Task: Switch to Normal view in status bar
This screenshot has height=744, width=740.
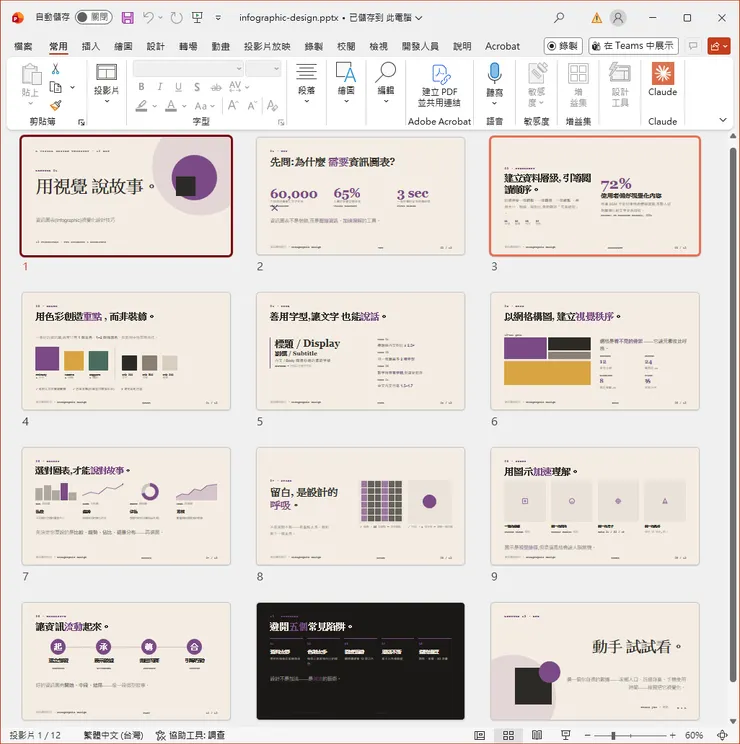Action: [481, 735]
